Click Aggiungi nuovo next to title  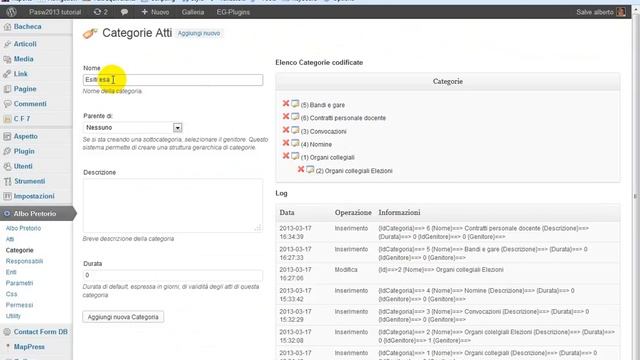(199, 33)
